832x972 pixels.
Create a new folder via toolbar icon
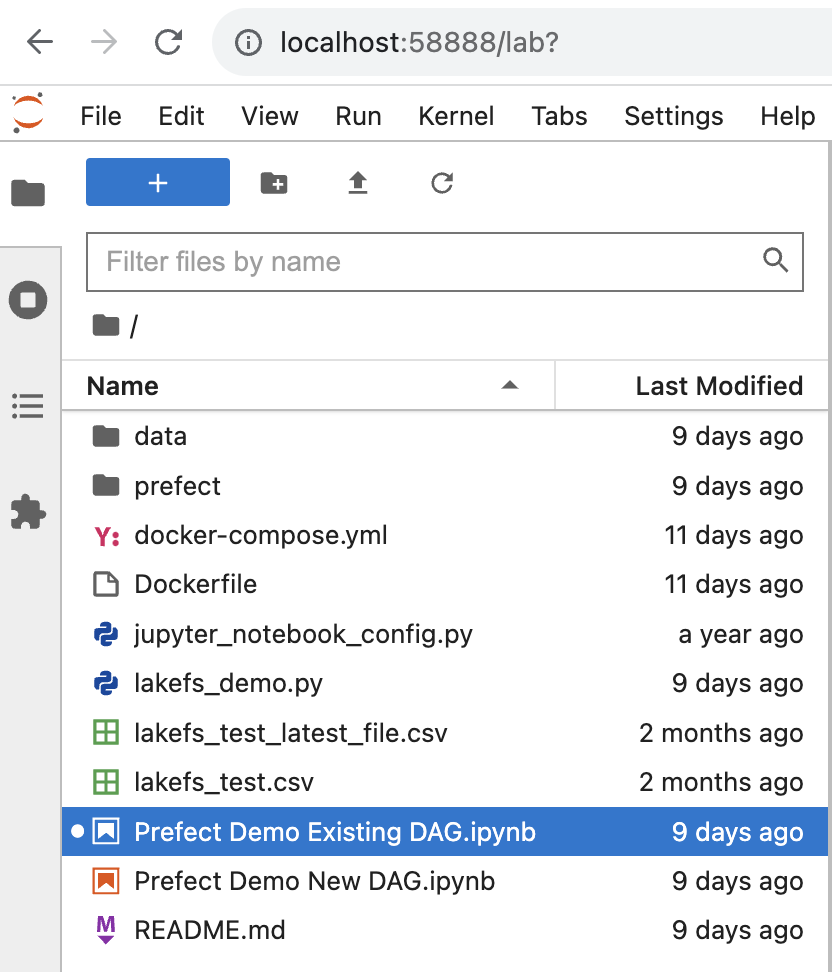pos(273,182)
